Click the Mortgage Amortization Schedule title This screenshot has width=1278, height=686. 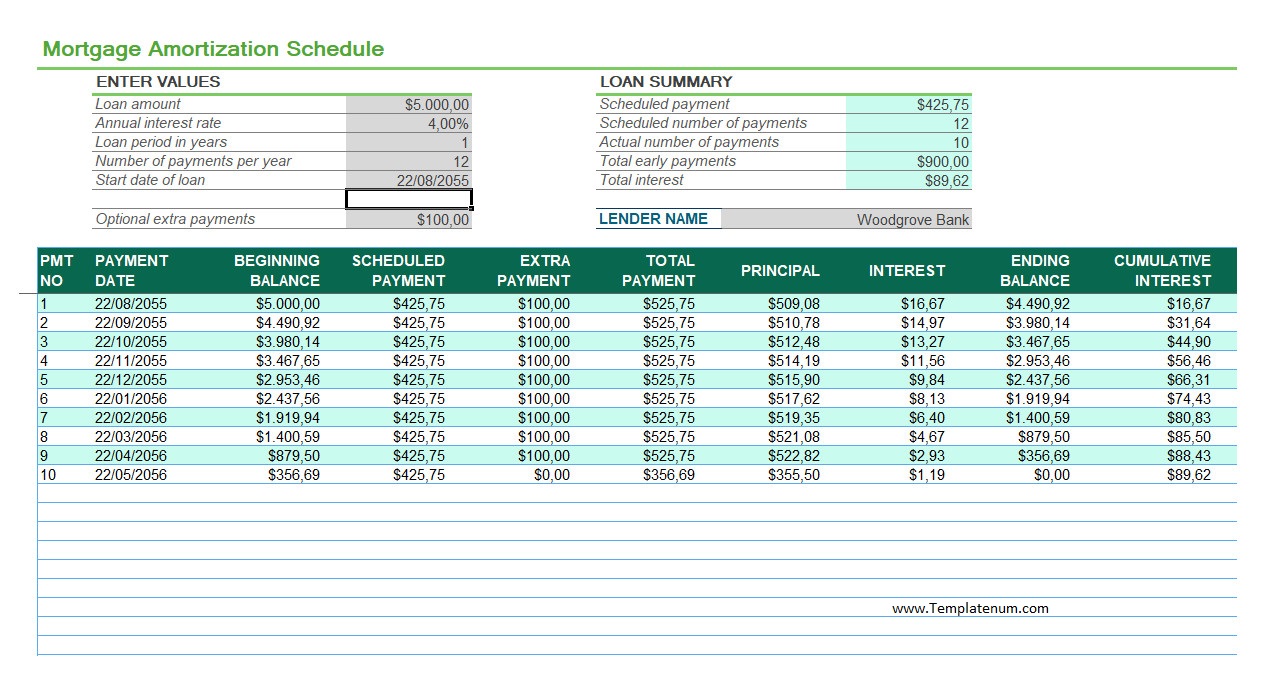(213, 48)
